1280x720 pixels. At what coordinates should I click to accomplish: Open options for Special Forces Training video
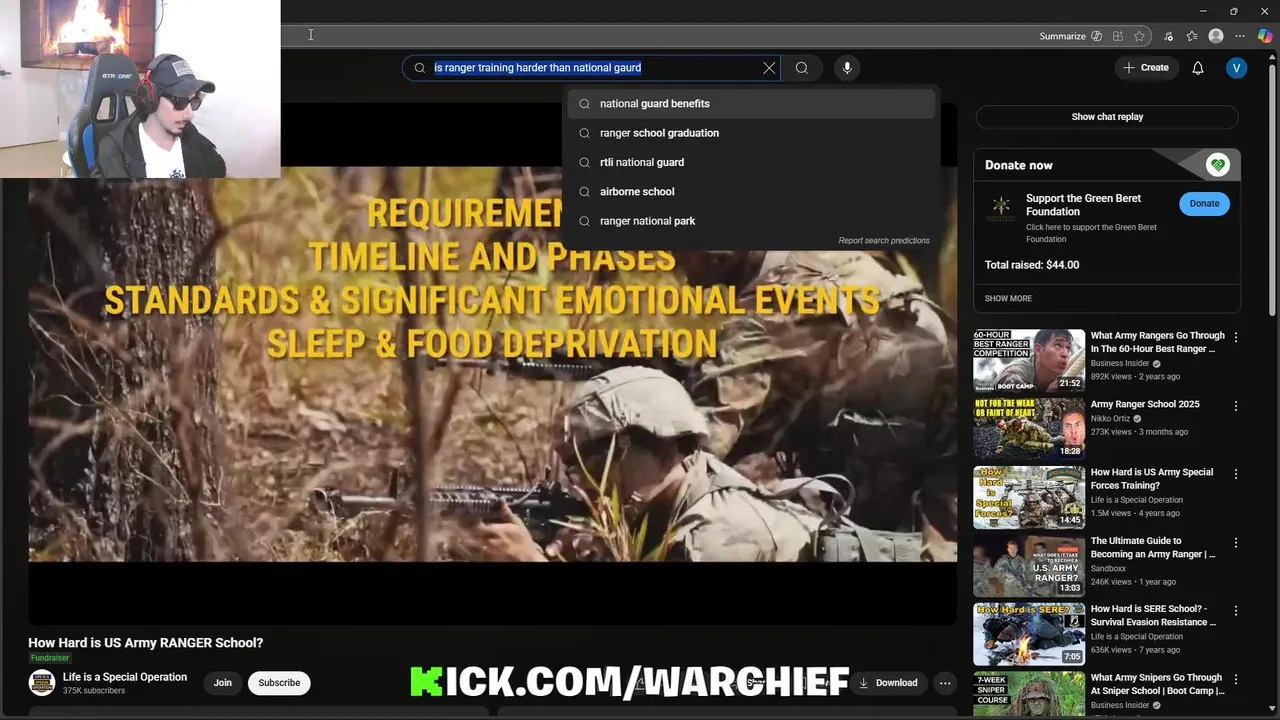1236,474
